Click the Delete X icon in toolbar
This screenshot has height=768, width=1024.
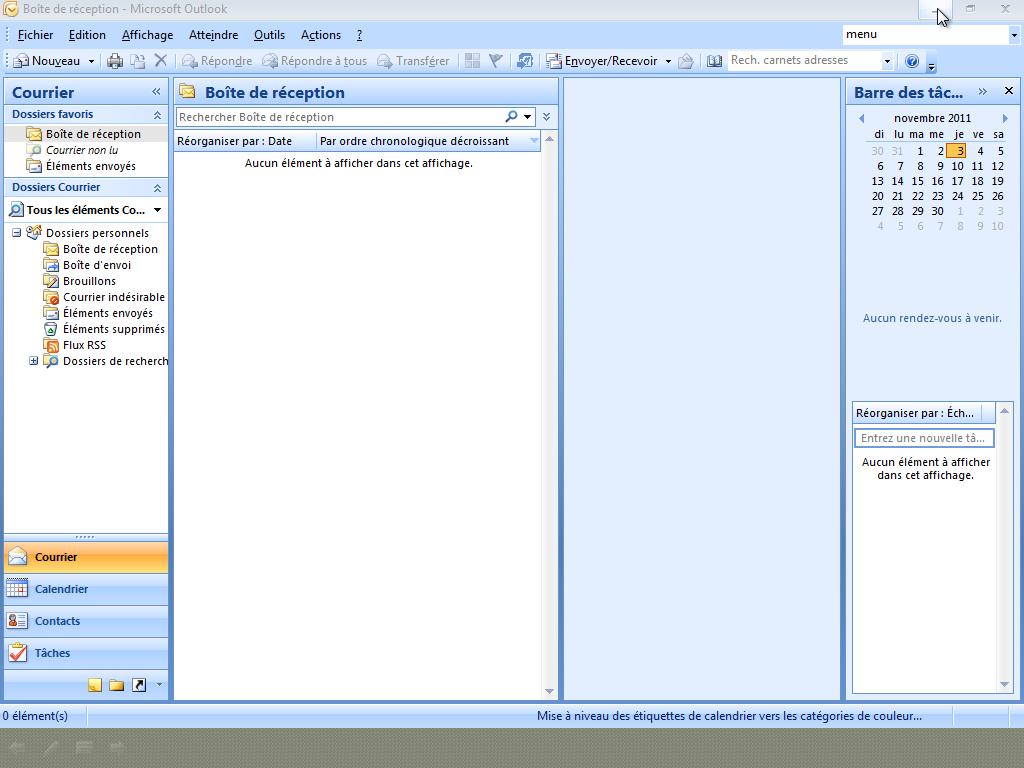[x=161, y=61]
